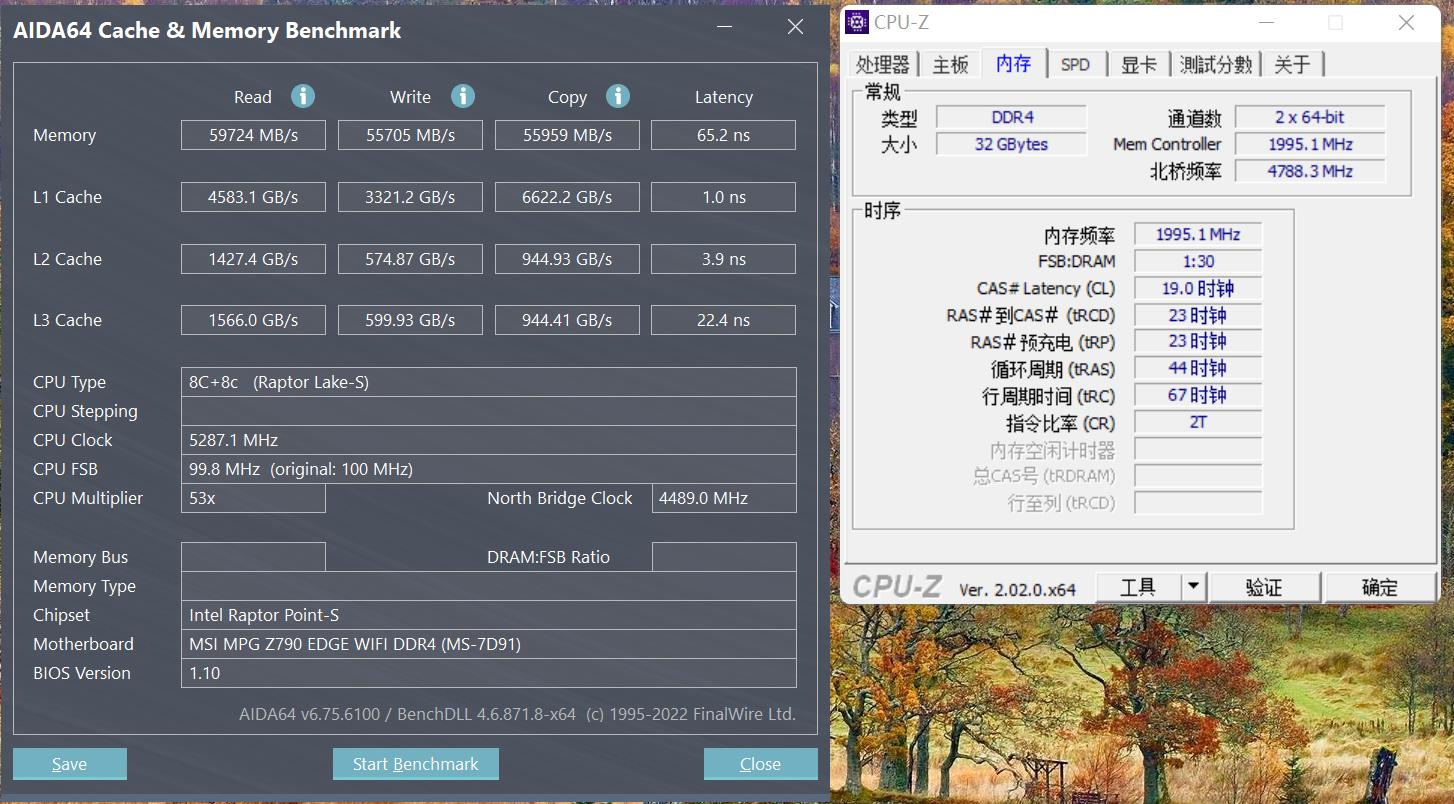
Task: Click the Save button in AIDA64
Action: pyautogui.click(x=69, y=763)
